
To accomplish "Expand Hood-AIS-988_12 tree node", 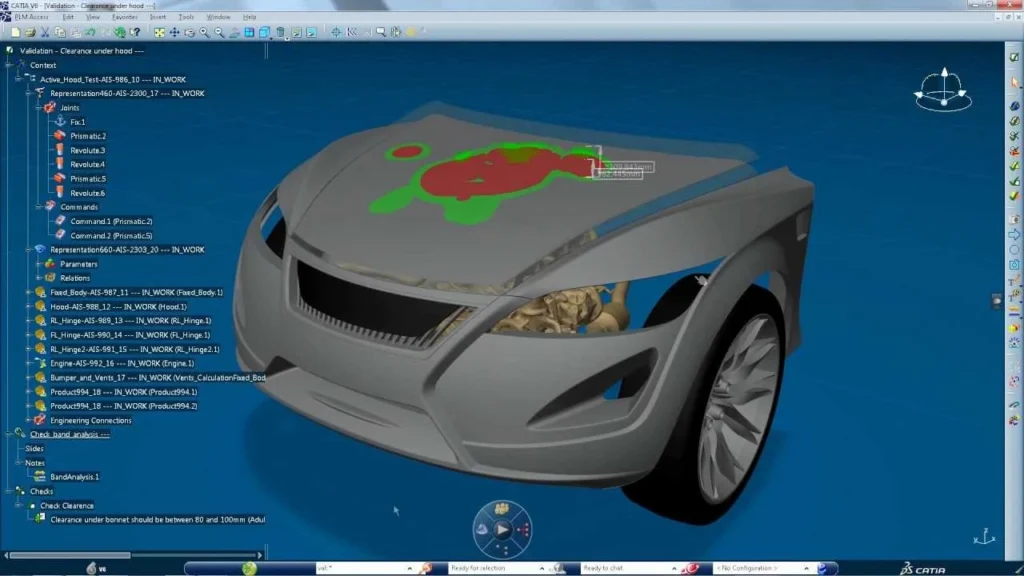I will [x=29, y=307].
